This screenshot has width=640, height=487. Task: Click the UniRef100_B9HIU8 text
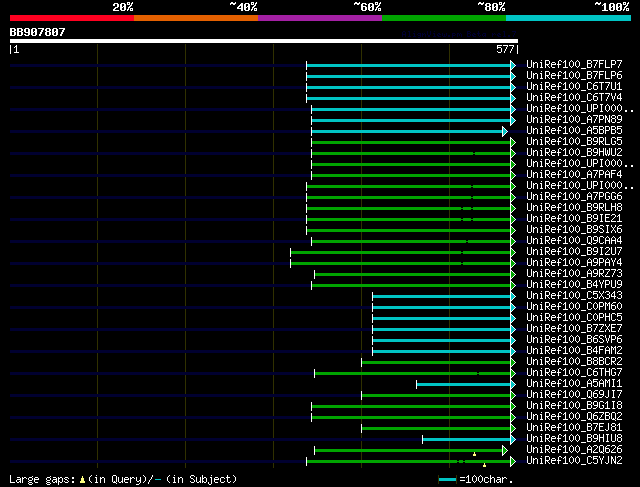coord(574,439)
